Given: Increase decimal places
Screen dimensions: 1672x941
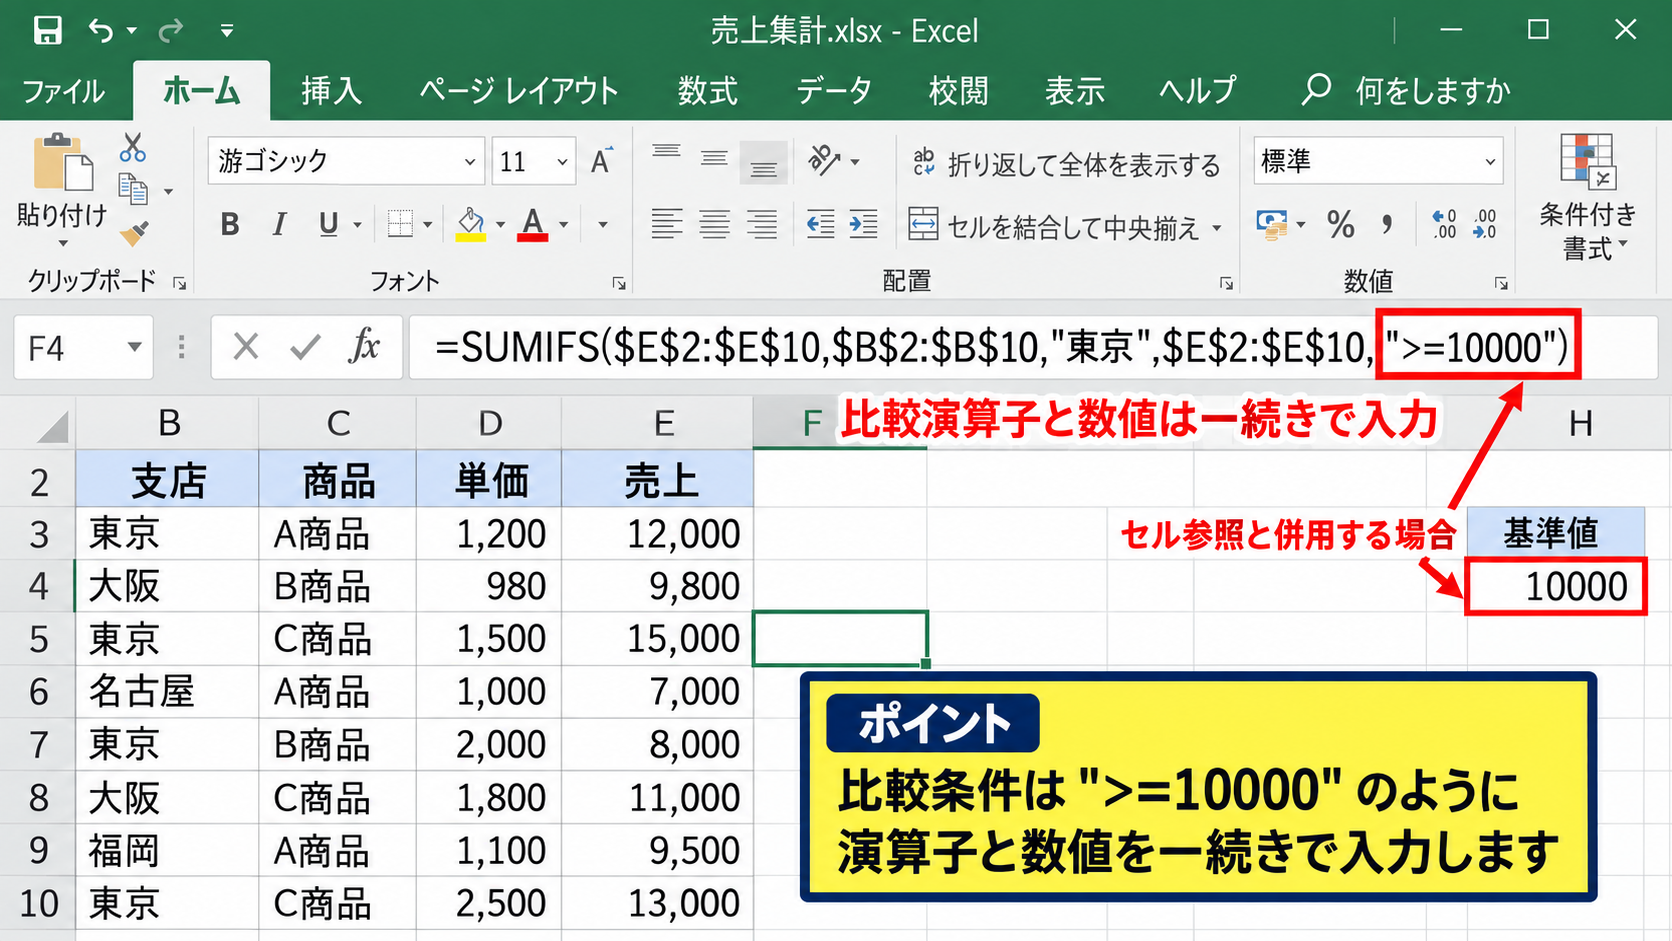Looking at the screenshot, I should [1444, 224].
